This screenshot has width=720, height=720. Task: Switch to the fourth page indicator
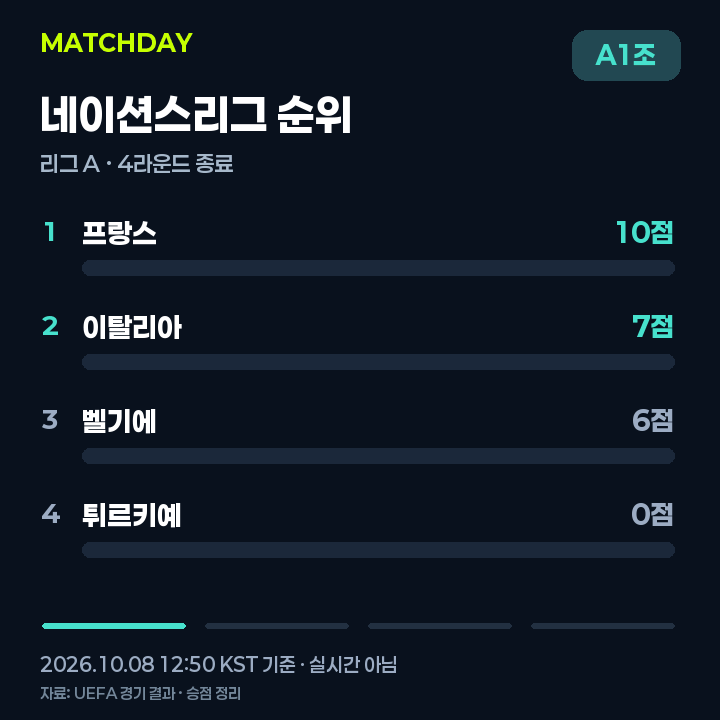tap(603, 626)
